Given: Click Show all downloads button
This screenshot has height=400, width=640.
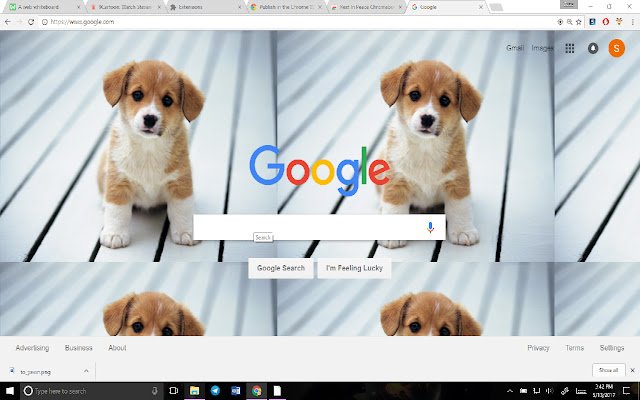Looking at the screenshot, I should pos(609,370).
